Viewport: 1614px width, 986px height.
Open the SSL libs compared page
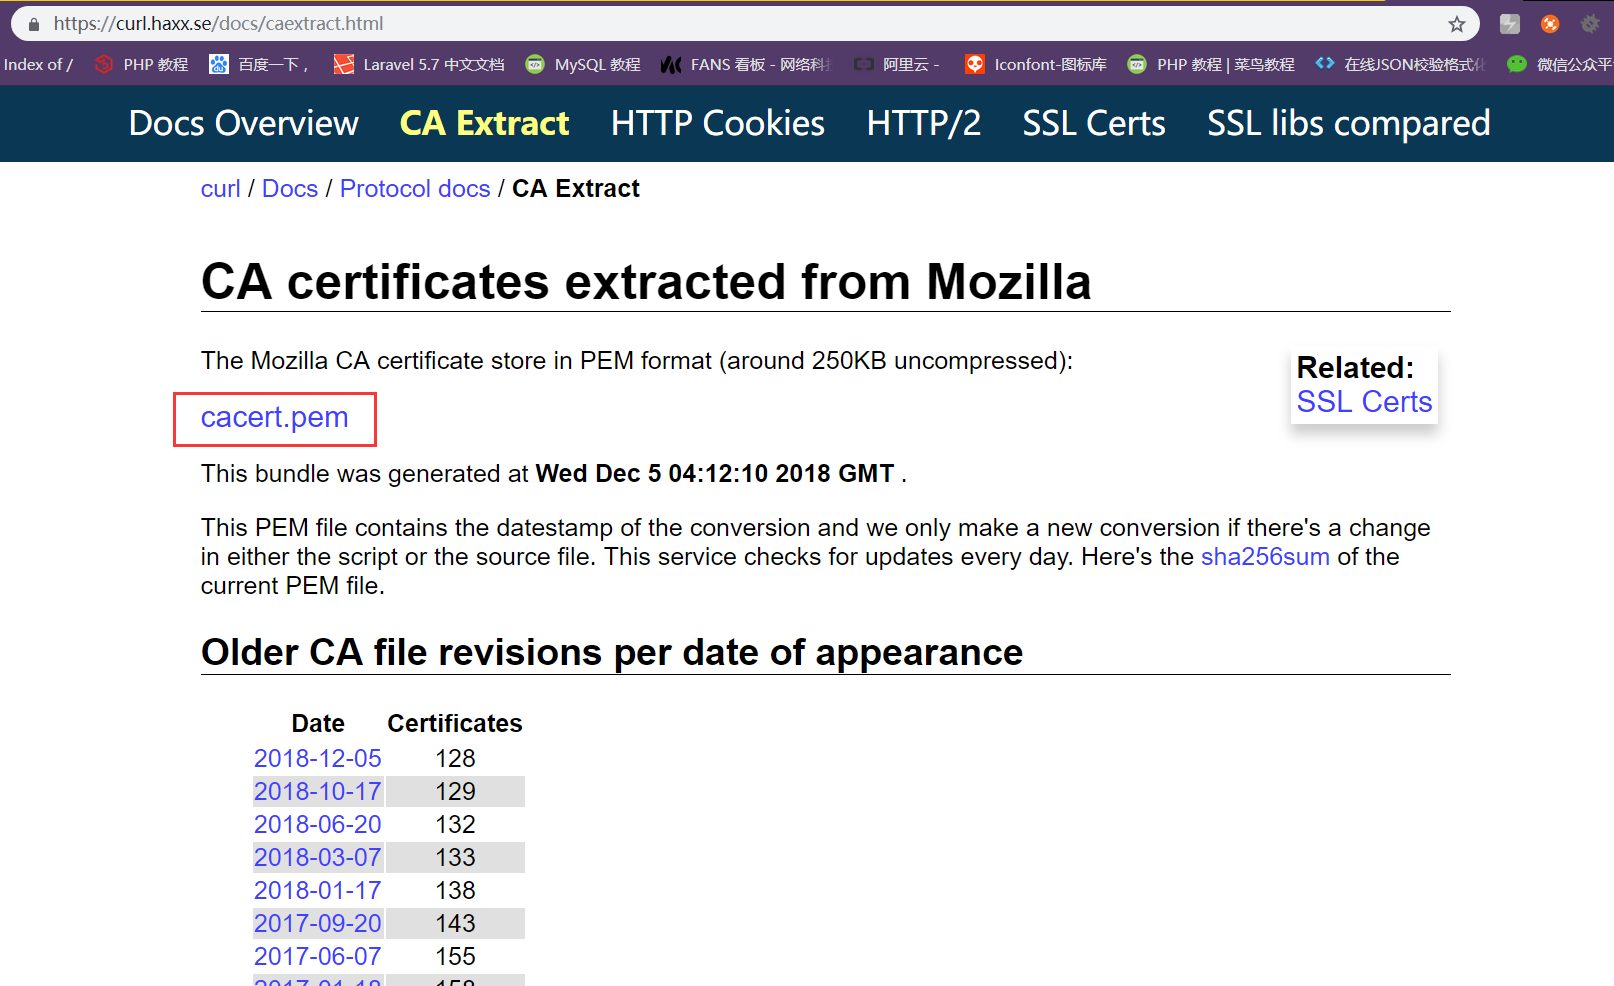coord(1348,123)
